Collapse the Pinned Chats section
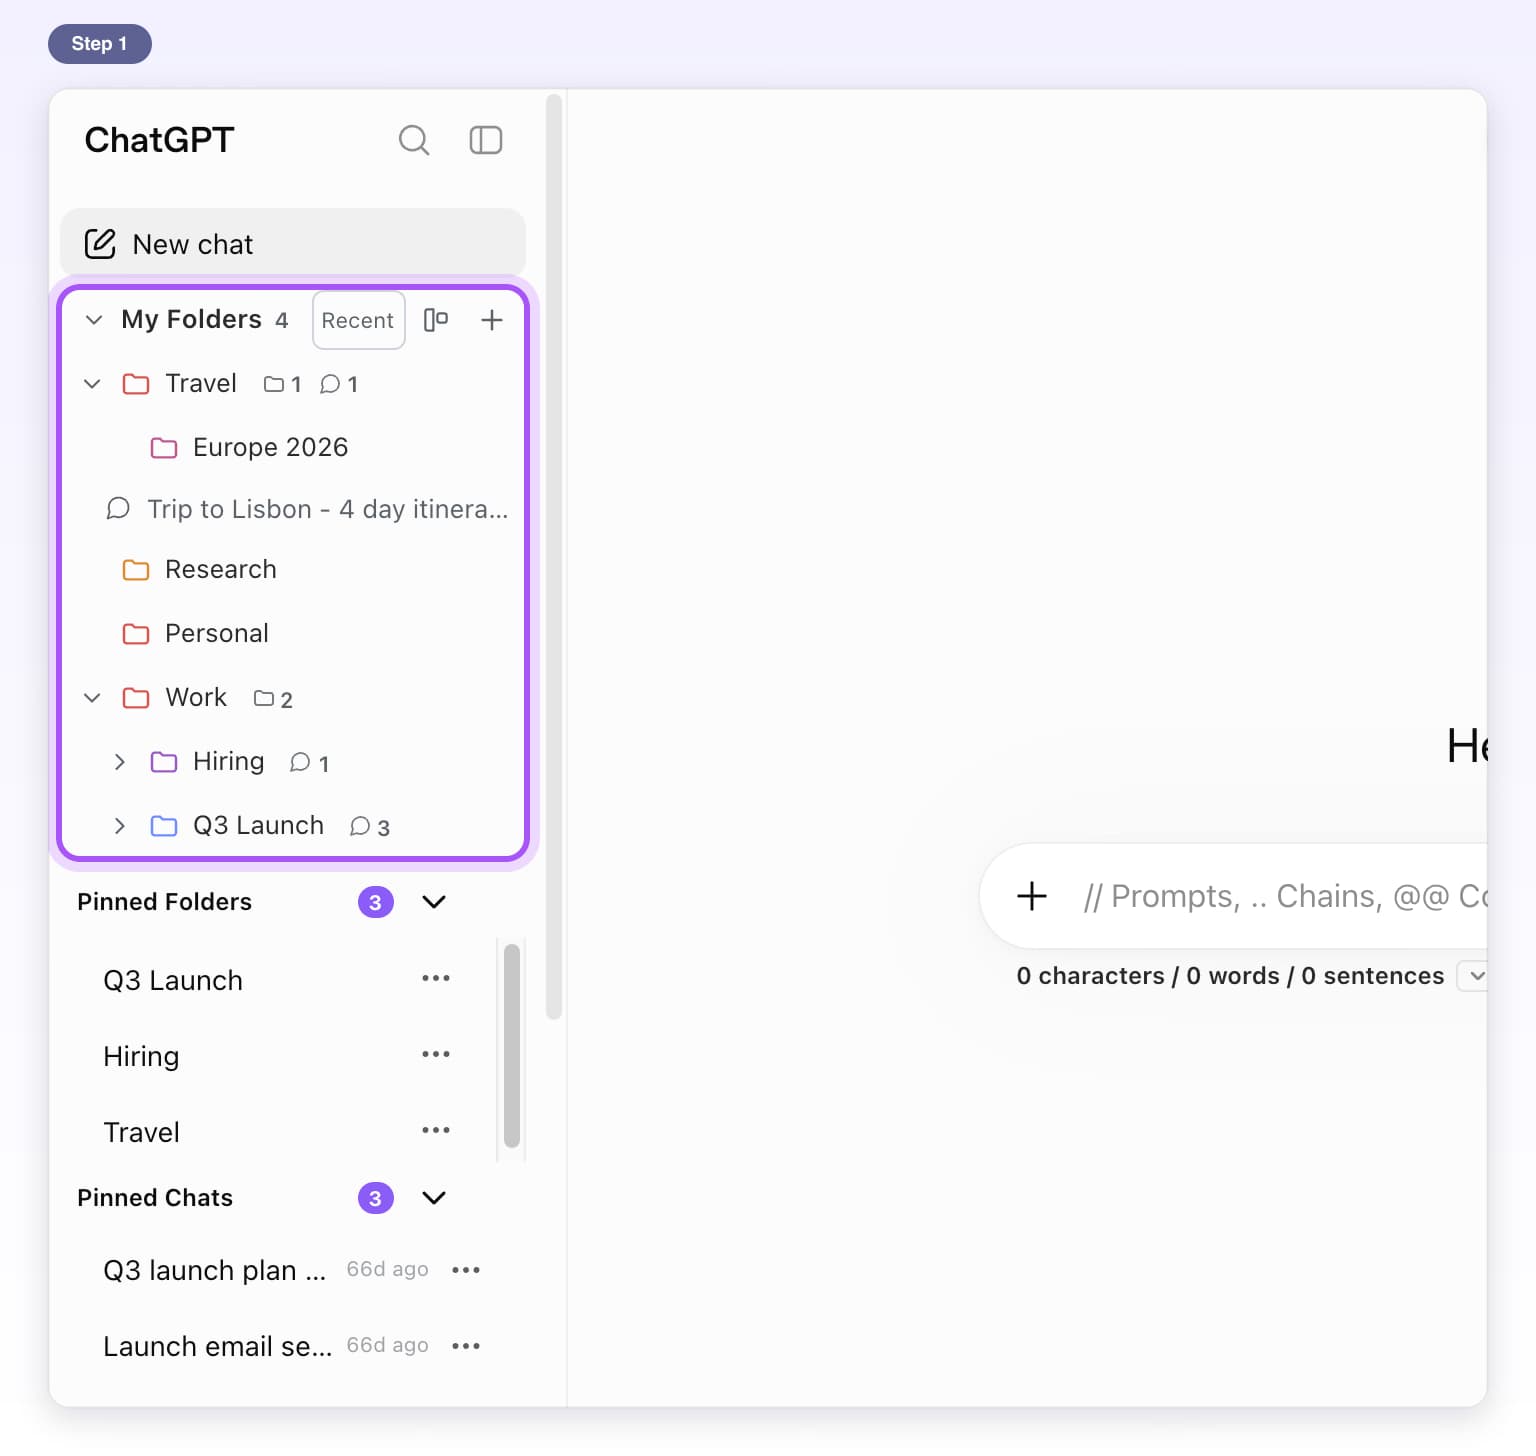Image resolution: width=1536 pixels, height=1456 pixels. point(434,1198)
